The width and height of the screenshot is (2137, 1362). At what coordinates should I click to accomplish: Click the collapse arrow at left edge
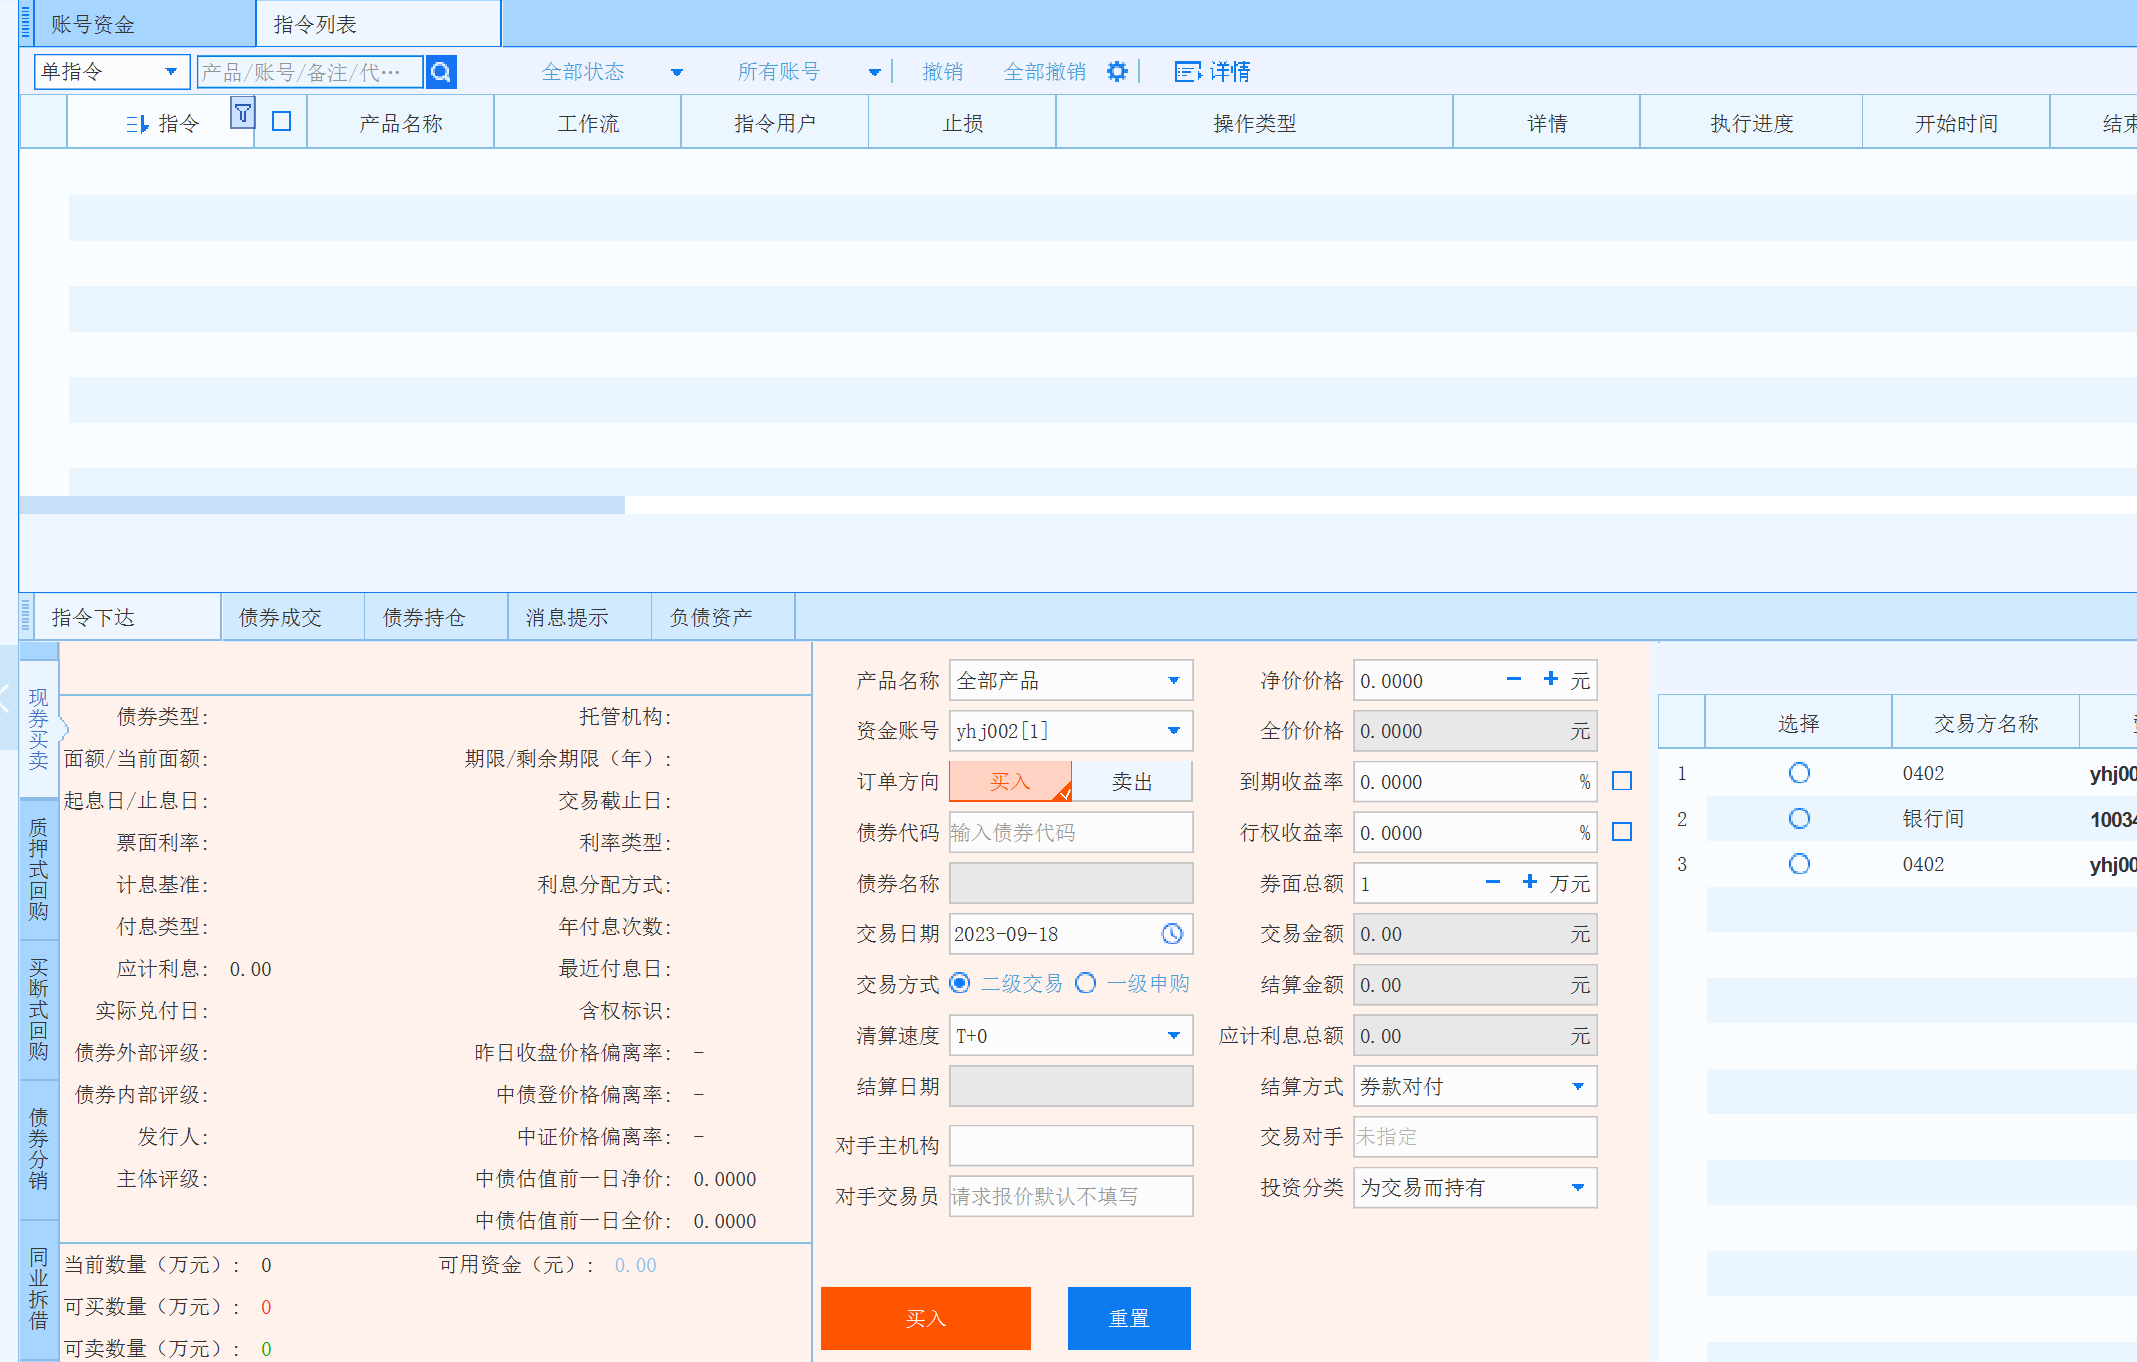[x=6, y=697]
